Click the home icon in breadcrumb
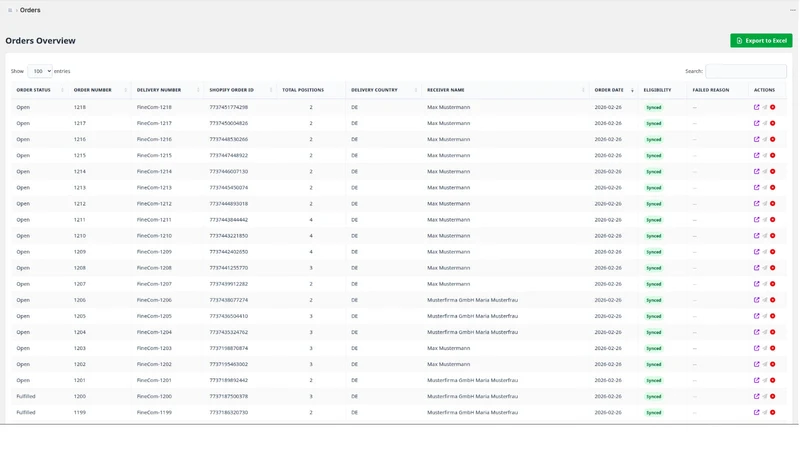The height and width of the screenshot is (450, 800). [10, 10]
